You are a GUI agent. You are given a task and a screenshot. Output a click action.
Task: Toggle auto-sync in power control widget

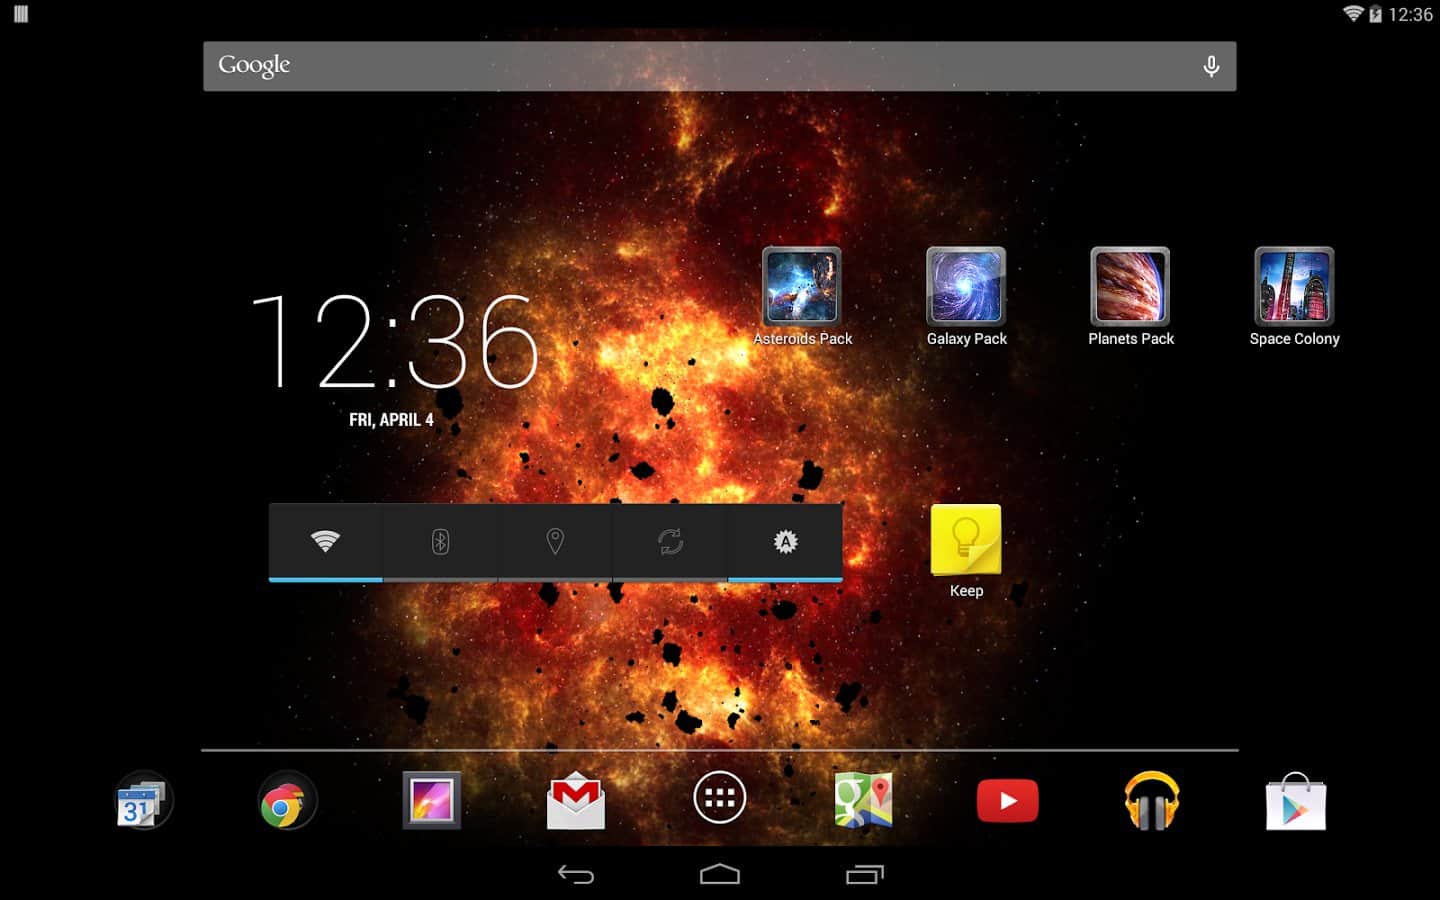670,541
